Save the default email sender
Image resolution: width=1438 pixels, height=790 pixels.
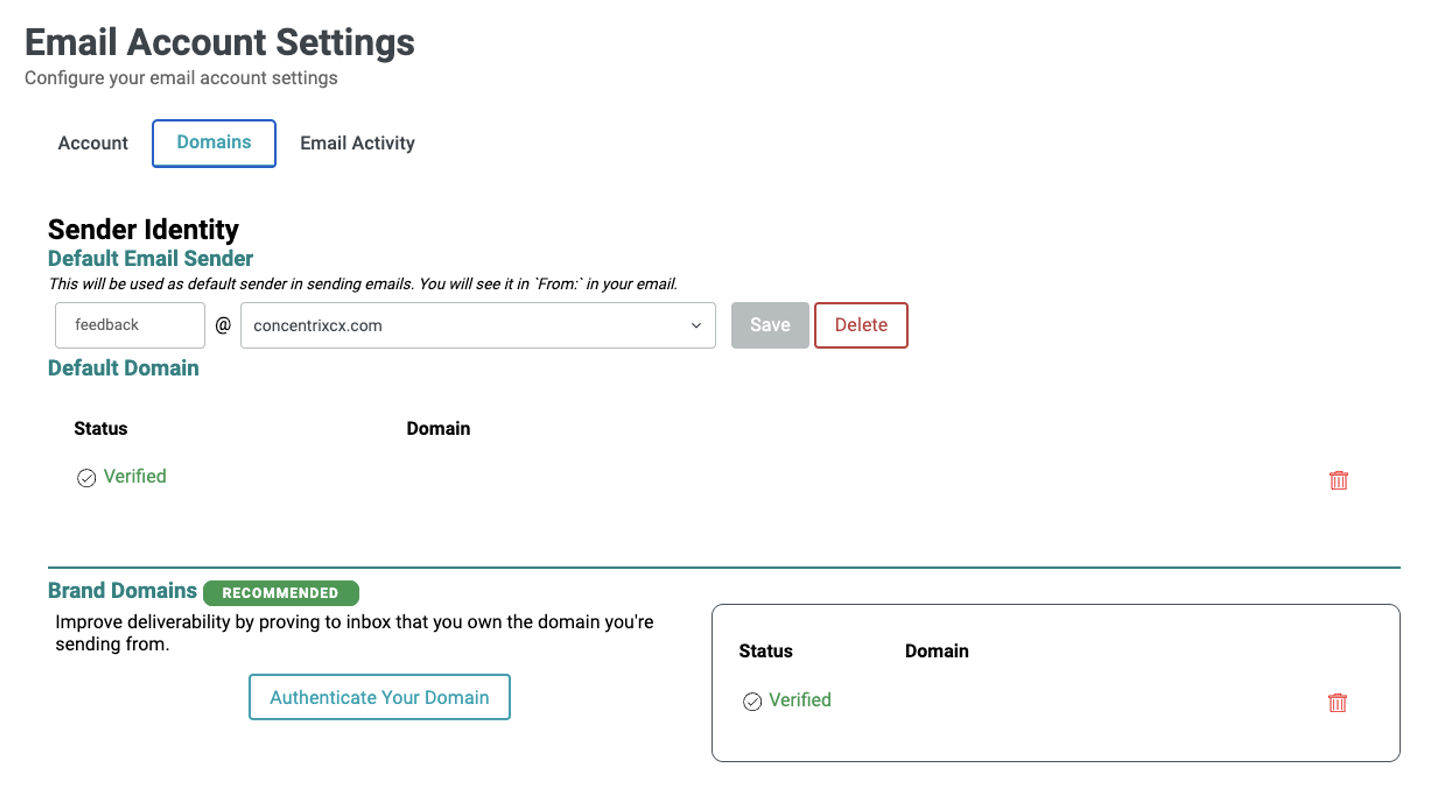pos(769,325)
